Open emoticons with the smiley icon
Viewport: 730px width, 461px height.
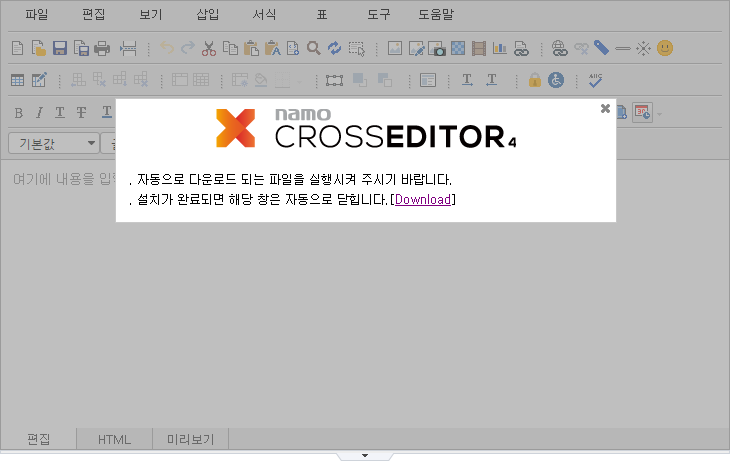coord(665,48)
